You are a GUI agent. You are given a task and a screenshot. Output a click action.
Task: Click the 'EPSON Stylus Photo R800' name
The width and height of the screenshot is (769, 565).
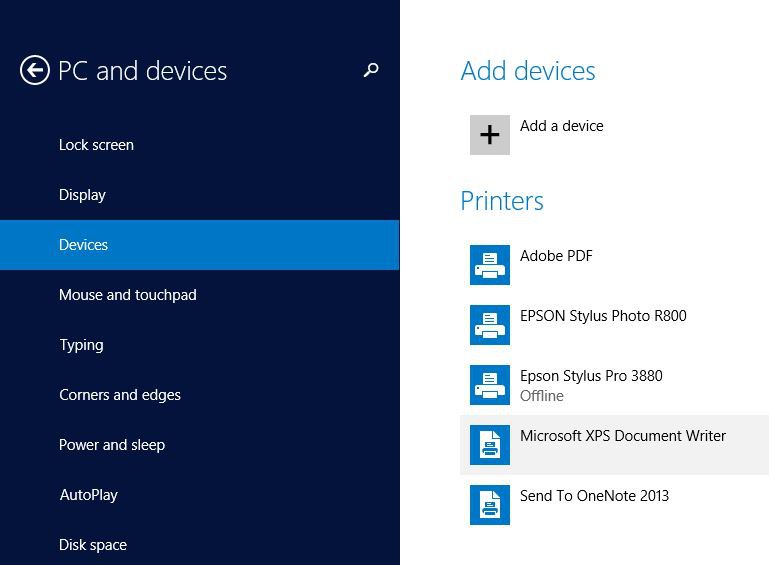(603, 316)
